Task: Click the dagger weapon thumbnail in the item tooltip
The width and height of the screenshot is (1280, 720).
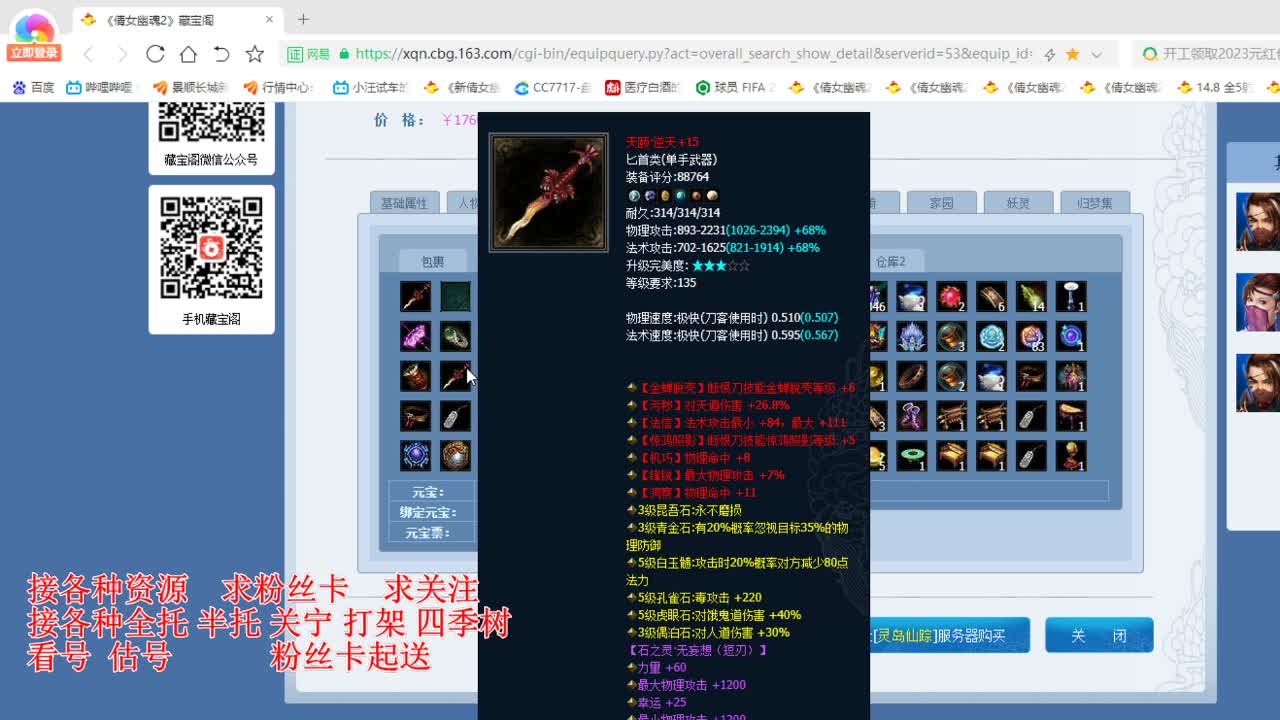Action: click(x=547, y=191)
